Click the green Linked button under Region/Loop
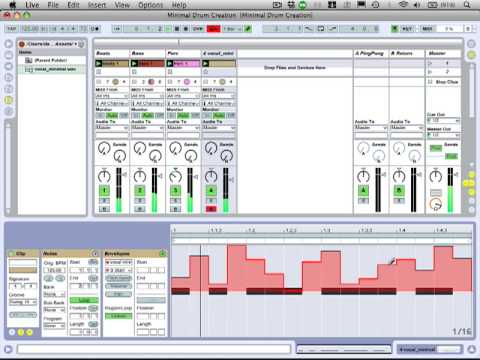Screen dimensions: 480x360 119,316
